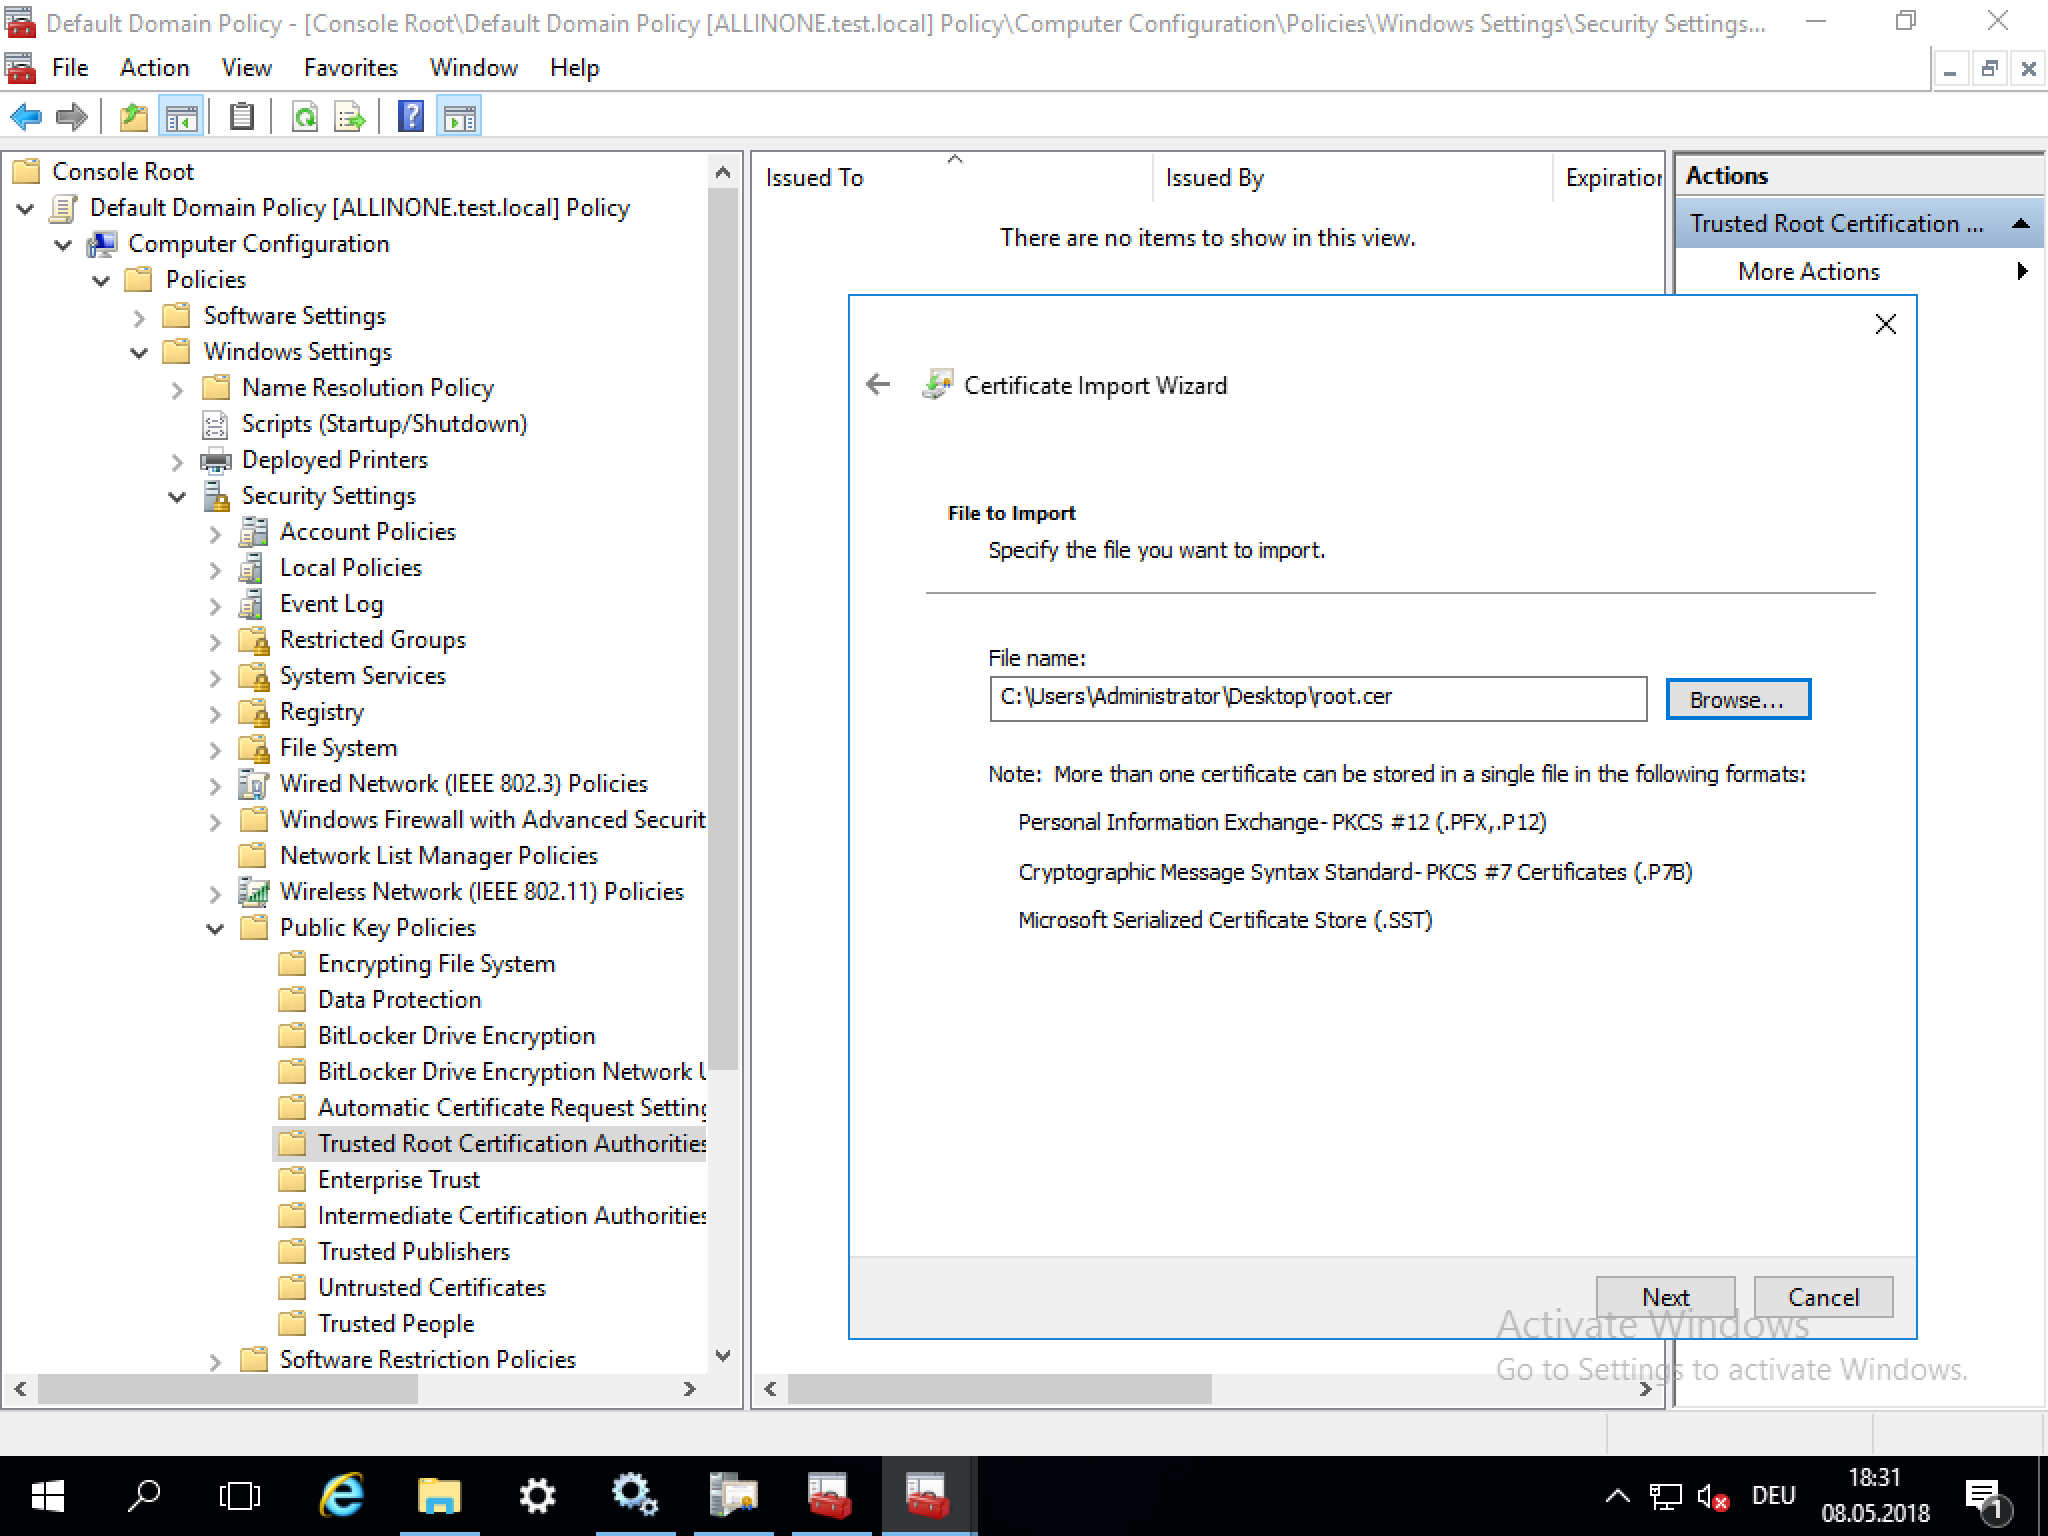Click the wizard's back arrow icon

(x=878, y=385)
